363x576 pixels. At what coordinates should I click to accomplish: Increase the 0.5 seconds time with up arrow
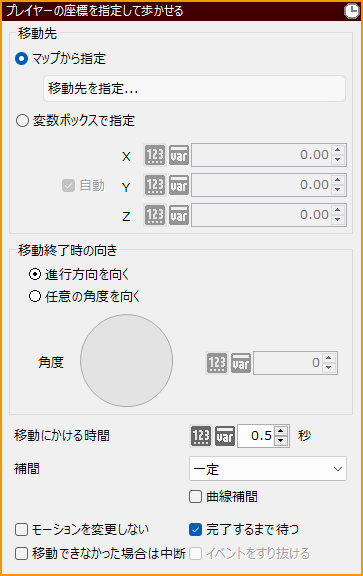[x=281, y=431]
